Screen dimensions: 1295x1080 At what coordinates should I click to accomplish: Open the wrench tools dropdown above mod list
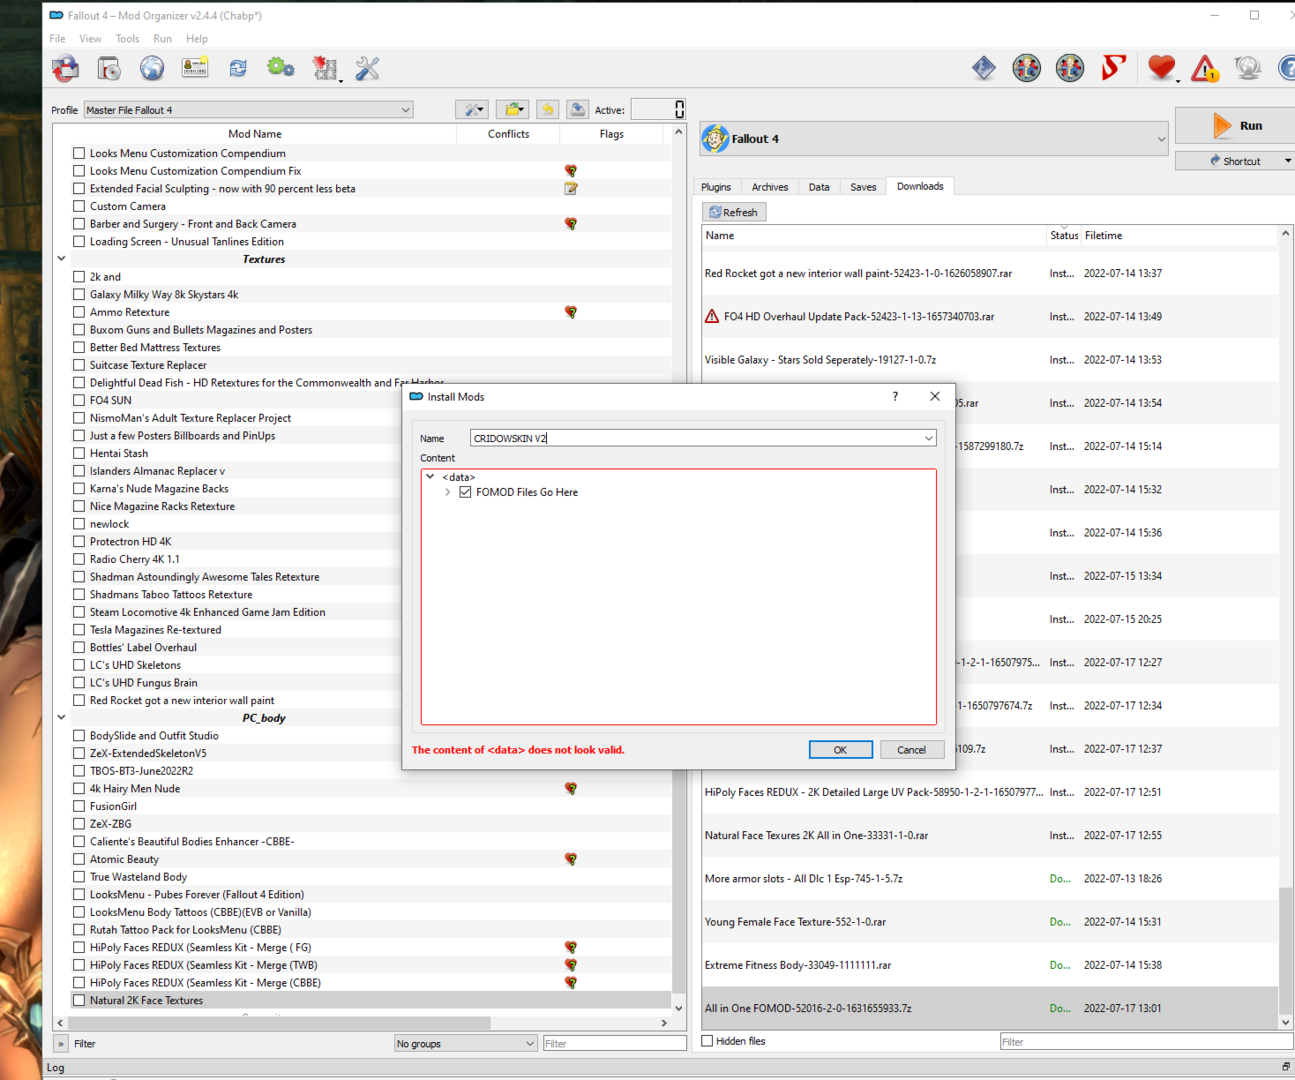(x=471, y=110)
